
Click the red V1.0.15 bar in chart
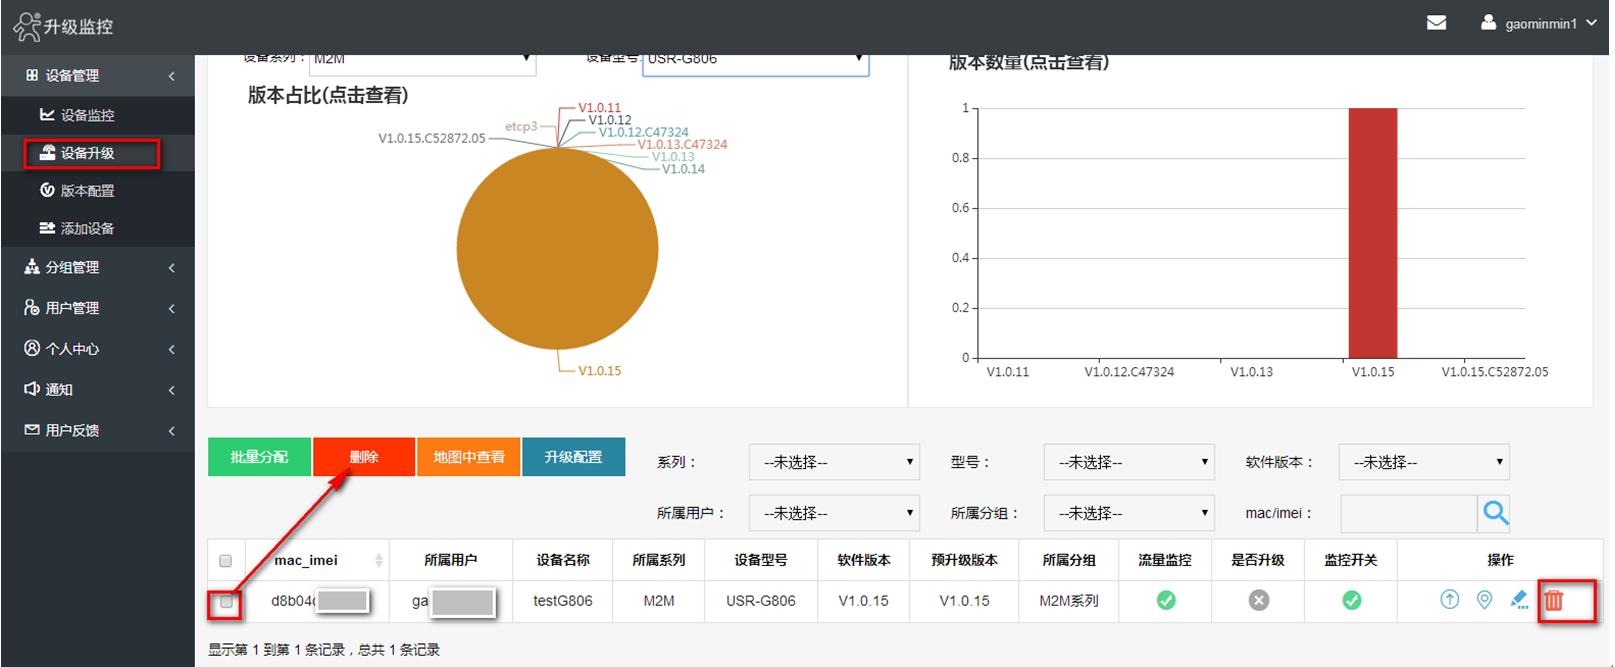pyautogui.click(x=1372, y=233)
